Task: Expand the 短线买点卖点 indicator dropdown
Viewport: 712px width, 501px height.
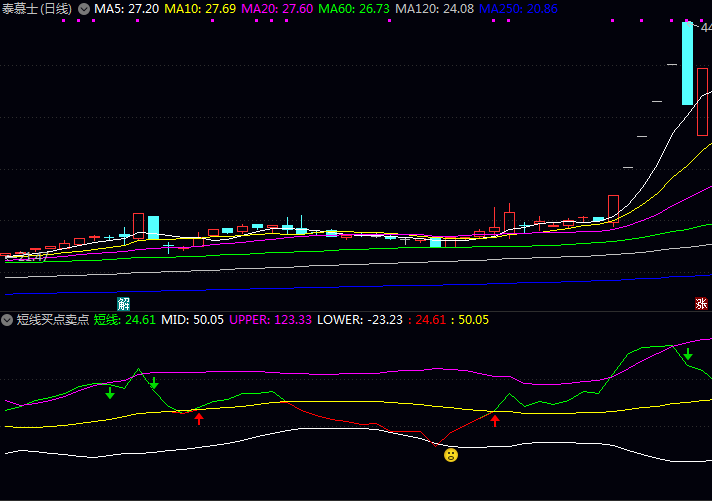Action: pyautogui.click(x=8, y=320)
